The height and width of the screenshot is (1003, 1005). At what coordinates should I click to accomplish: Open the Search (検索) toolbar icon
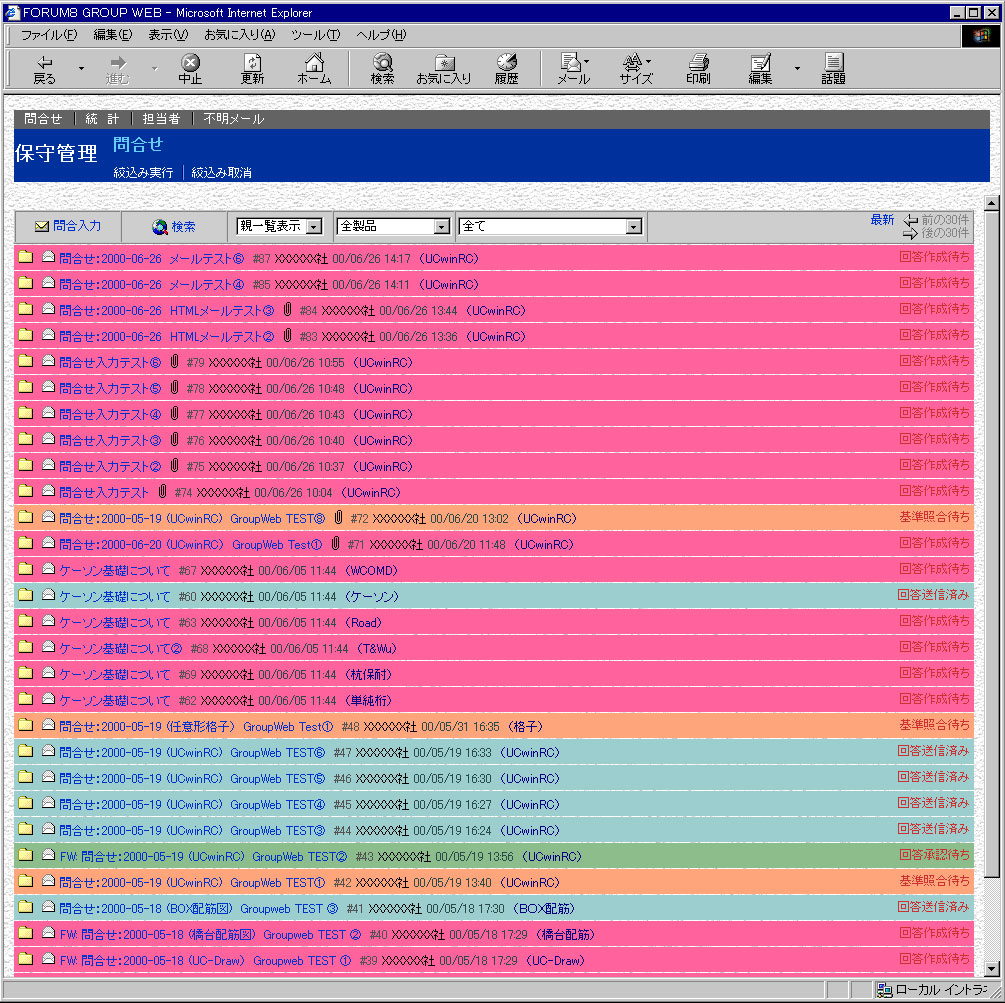382,68
